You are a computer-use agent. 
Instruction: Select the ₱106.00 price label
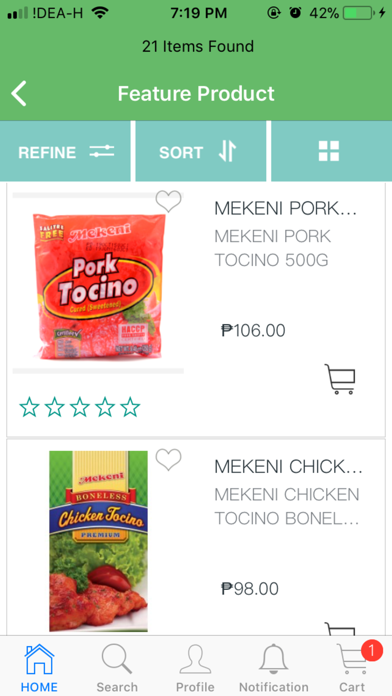coord(253,331)
